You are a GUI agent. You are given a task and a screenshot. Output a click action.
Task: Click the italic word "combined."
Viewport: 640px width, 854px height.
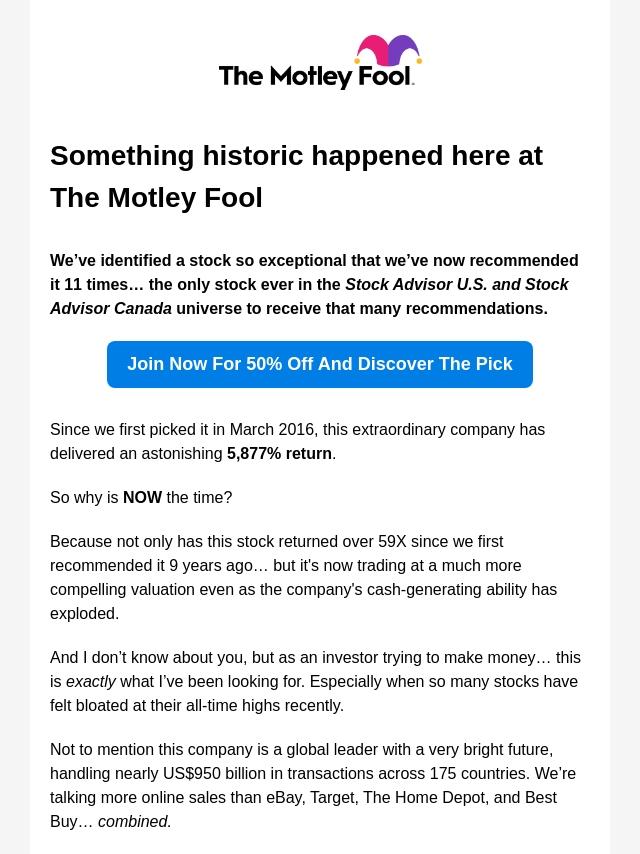coord(135,821)
